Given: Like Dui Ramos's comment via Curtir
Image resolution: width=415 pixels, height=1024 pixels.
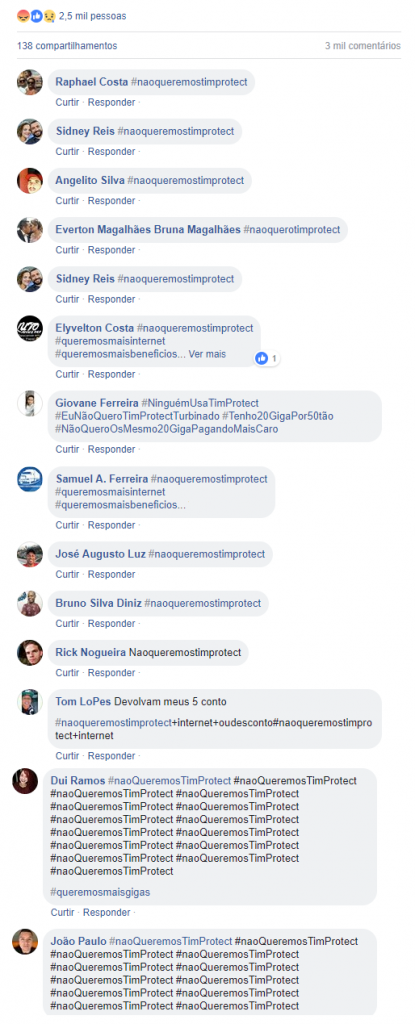Looking at the screenshot, I should point(63,913).
